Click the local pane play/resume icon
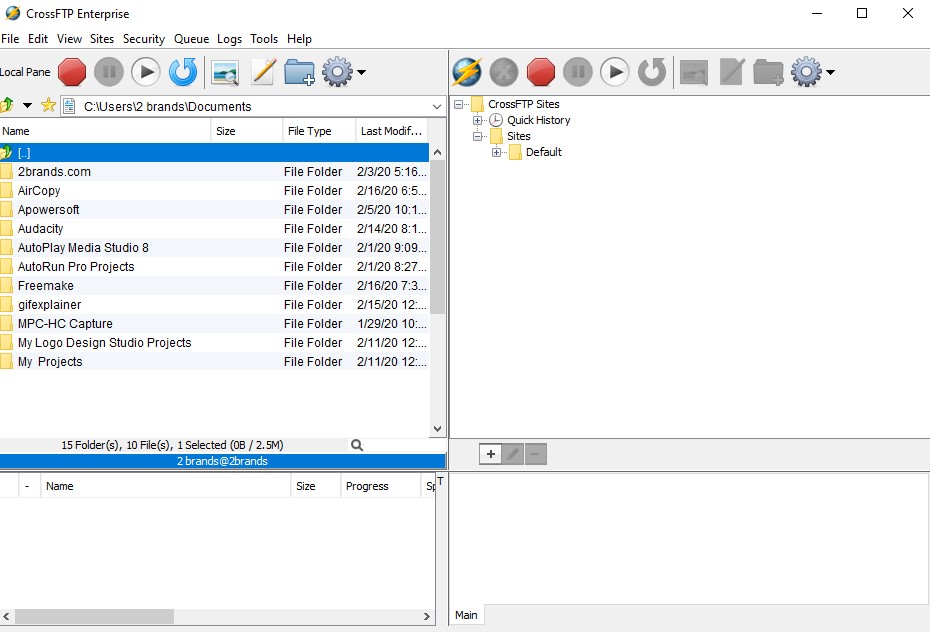 (146, 72)
